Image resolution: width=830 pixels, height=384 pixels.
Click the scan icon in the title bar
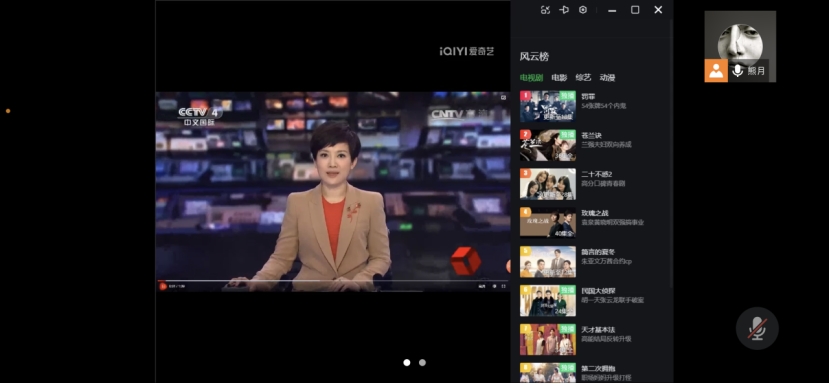(545, 10)
